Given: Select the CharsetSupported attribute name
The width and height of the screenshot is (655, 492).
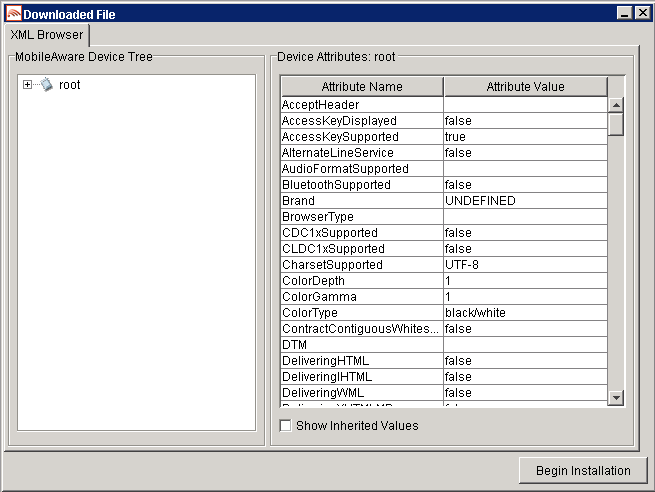Looking at the screenshot, I should pyautogui.click(x=362, y=265).
